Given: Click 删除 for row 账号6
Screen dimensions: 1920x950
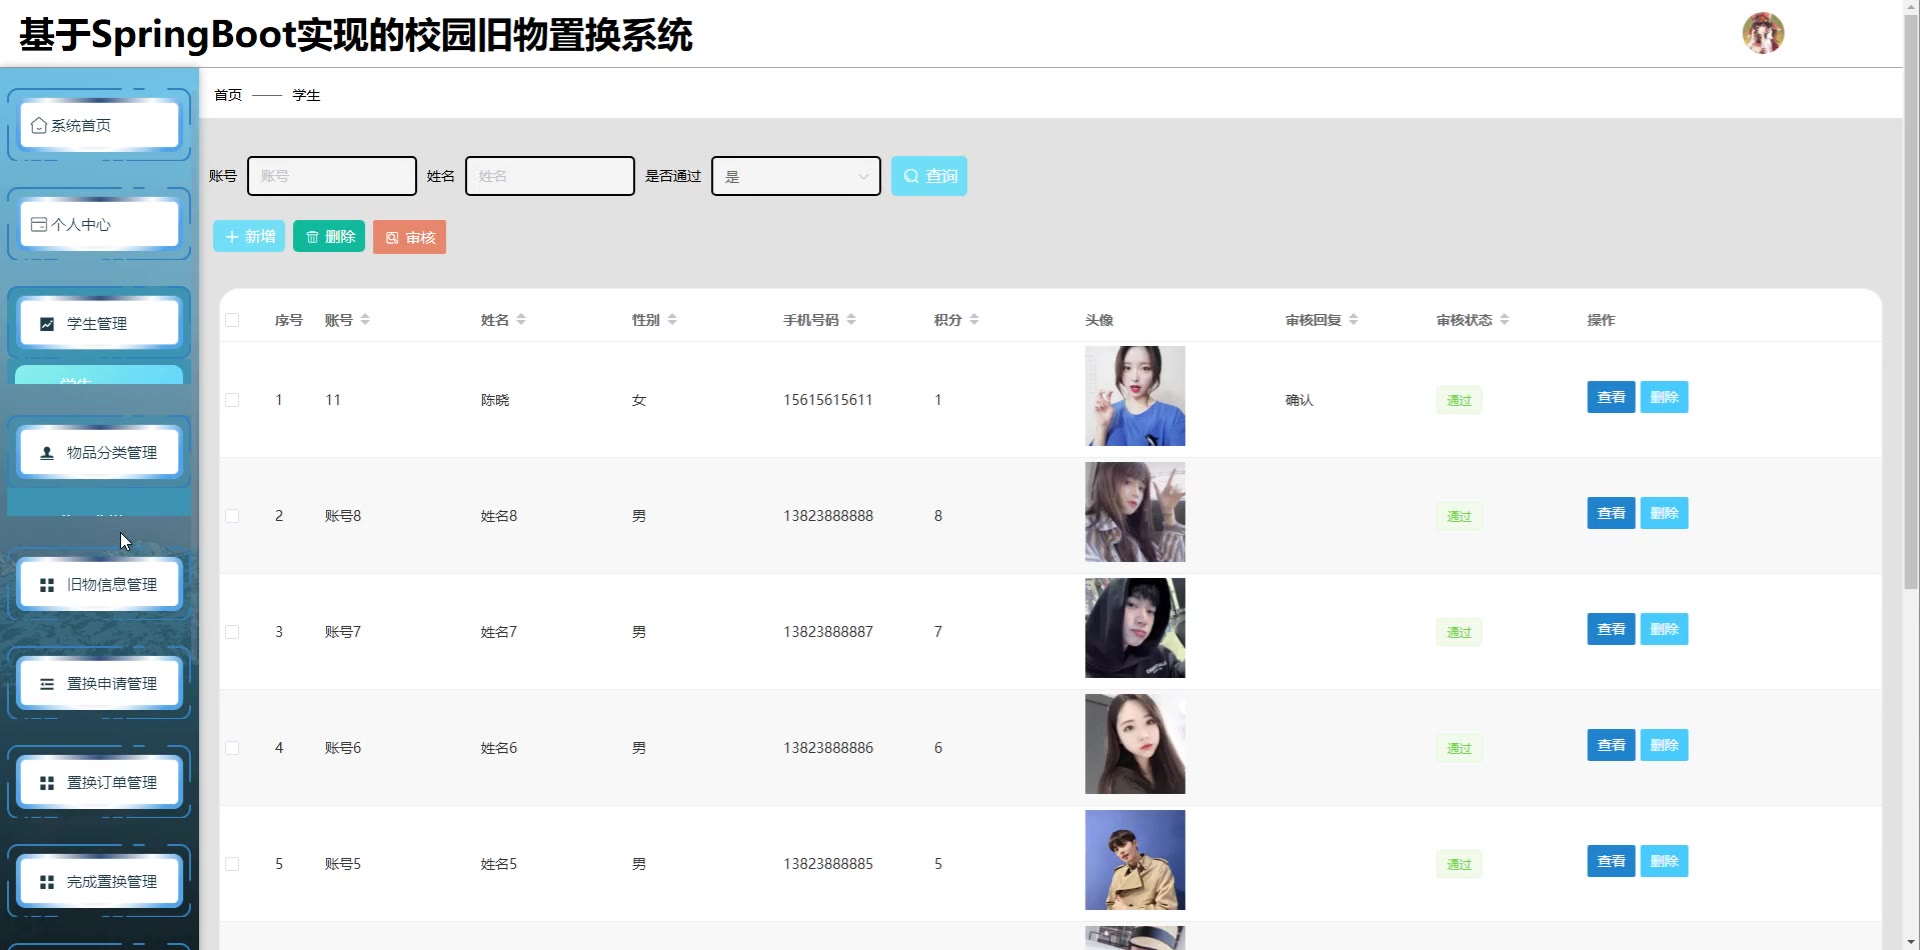Looking at the screenshot, I should (x=1664, y=745).
